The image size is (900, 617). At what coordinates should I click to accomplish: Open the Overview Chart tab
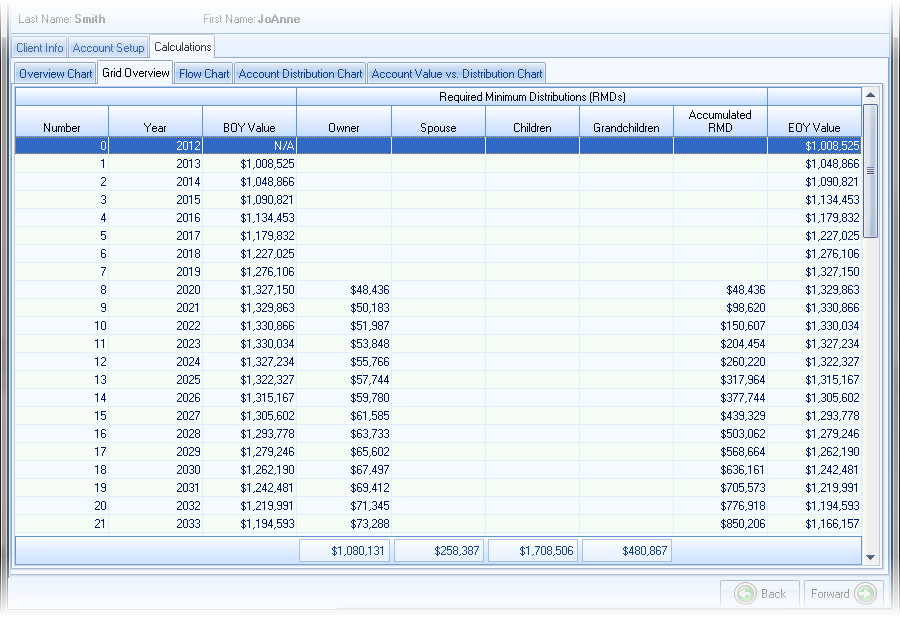(x=56, y=74)
